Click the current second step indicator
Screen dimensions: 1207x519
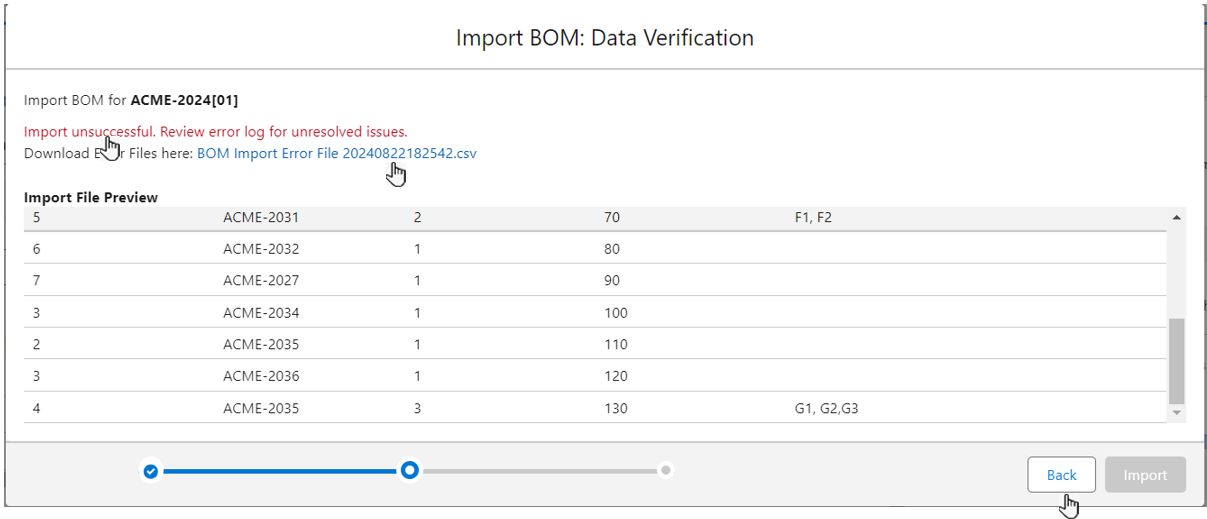coord(409,471)
